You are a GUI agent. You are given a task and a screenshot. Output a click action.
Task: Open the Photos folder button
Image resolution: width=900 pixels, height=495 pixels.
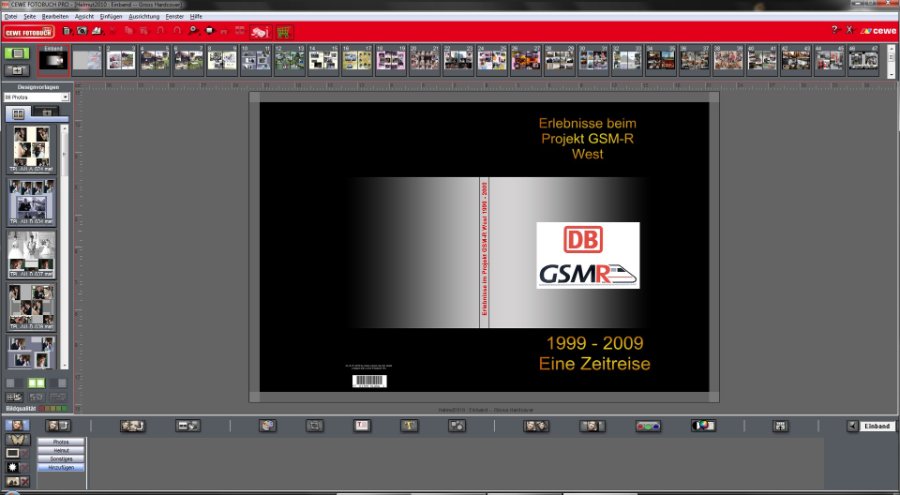[61, 442]
